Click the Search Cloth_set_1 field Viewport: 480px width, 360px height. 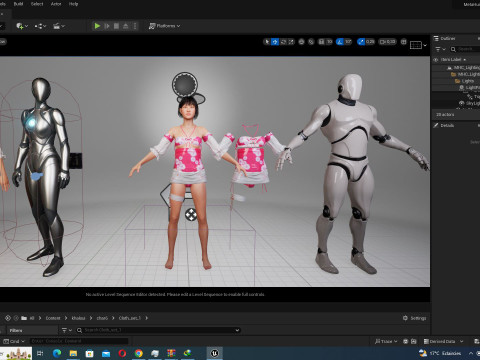159,330
